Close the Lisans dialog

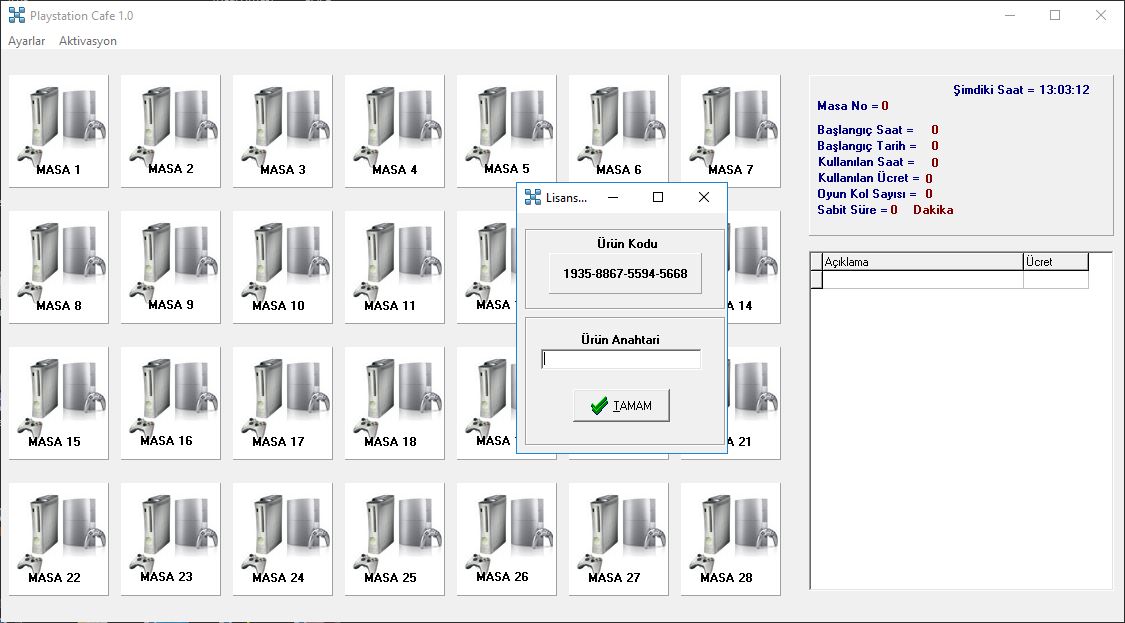(703, 197)
